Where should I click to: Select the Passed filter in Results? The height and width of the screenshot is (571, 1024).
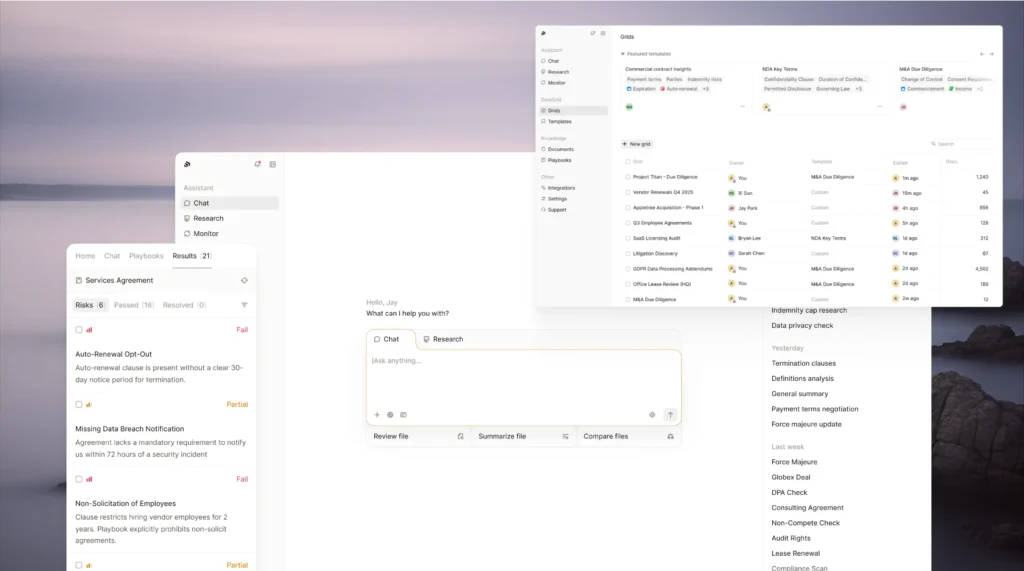click(133, 305)
